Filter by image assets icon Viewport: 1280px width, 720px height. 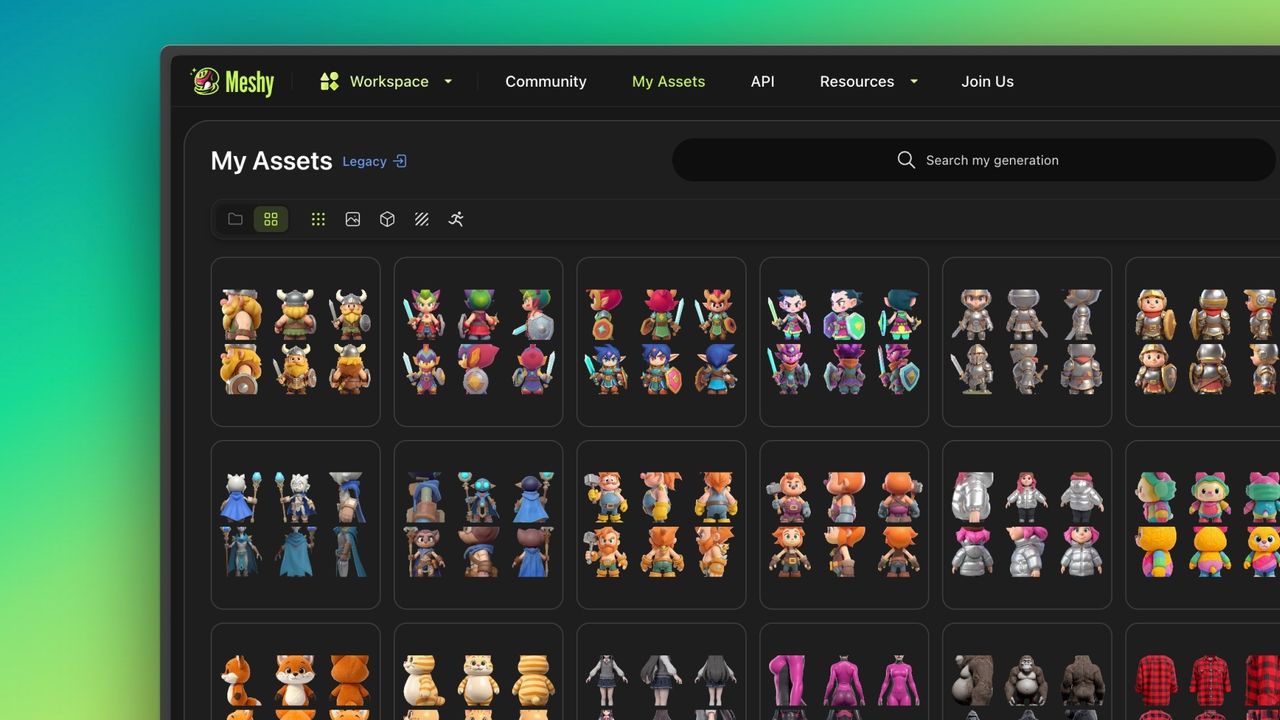pos(353,219)
